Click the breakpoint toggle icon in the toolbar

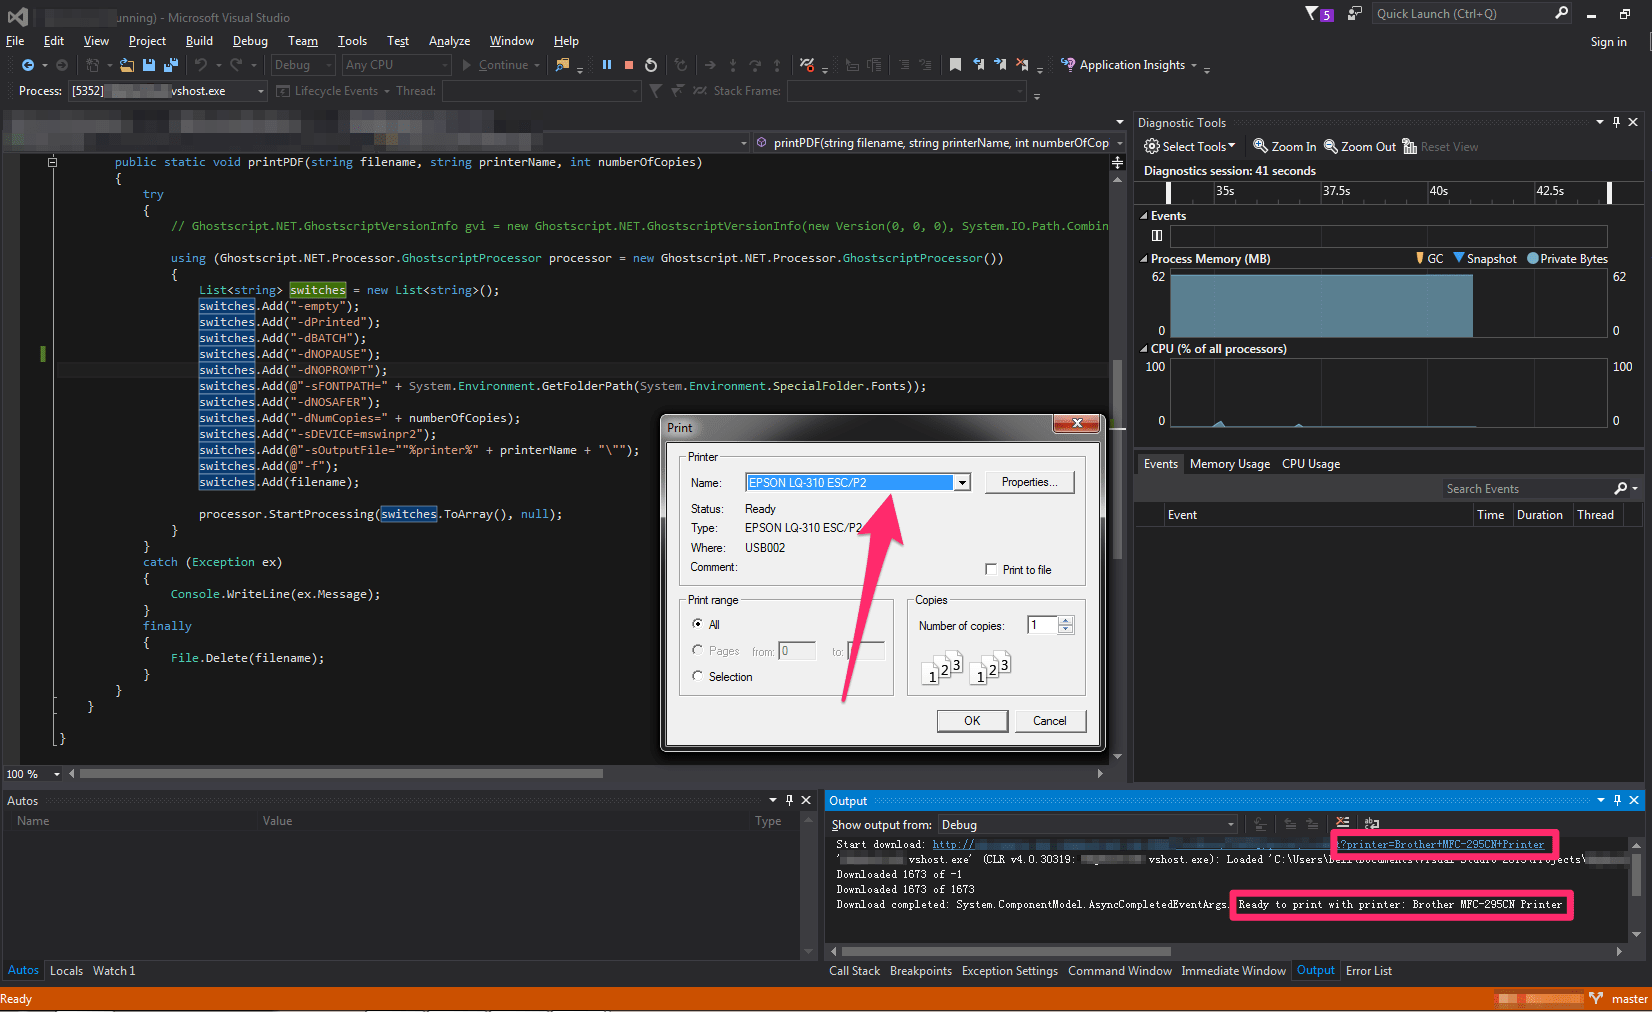tap(807, 65)
